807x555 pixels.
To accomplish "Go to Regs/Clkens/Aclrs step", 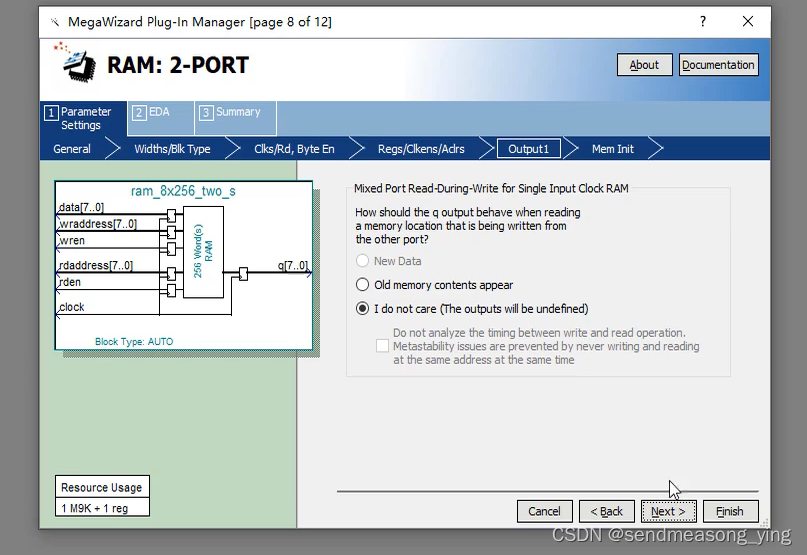I will [x=421, y=149].
